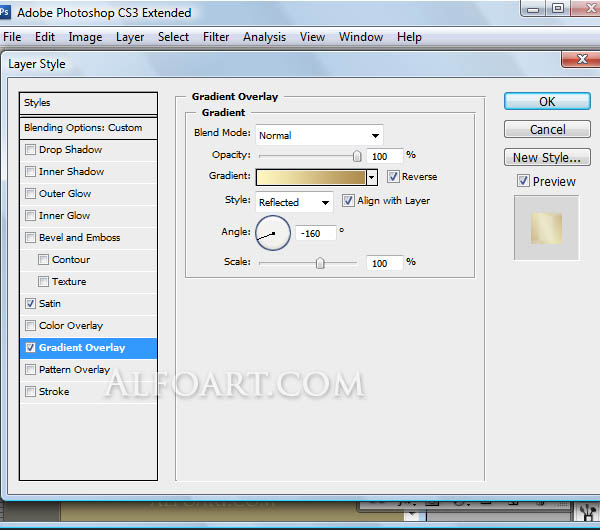Click the style preview thumbnail
The width and height of the screenshot is (600, 530).
click(546, 228)
